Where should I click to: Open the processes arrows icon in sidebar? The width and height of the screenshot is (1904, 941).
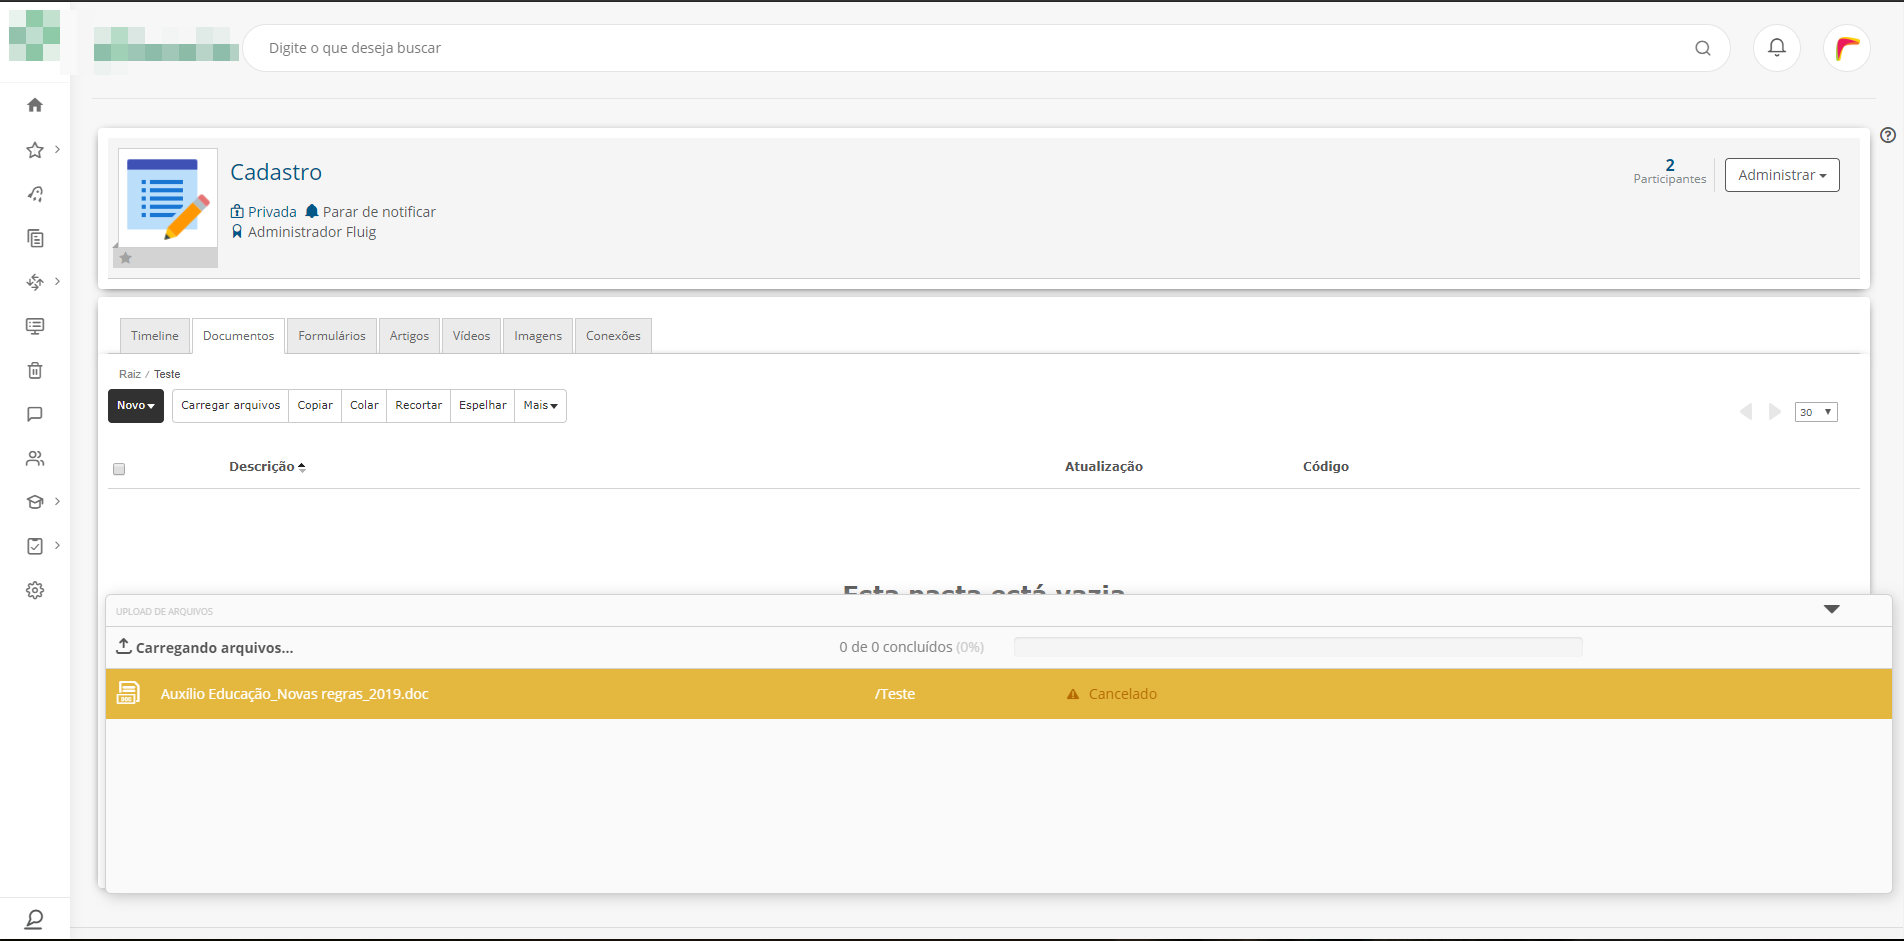tap(35, 282)
